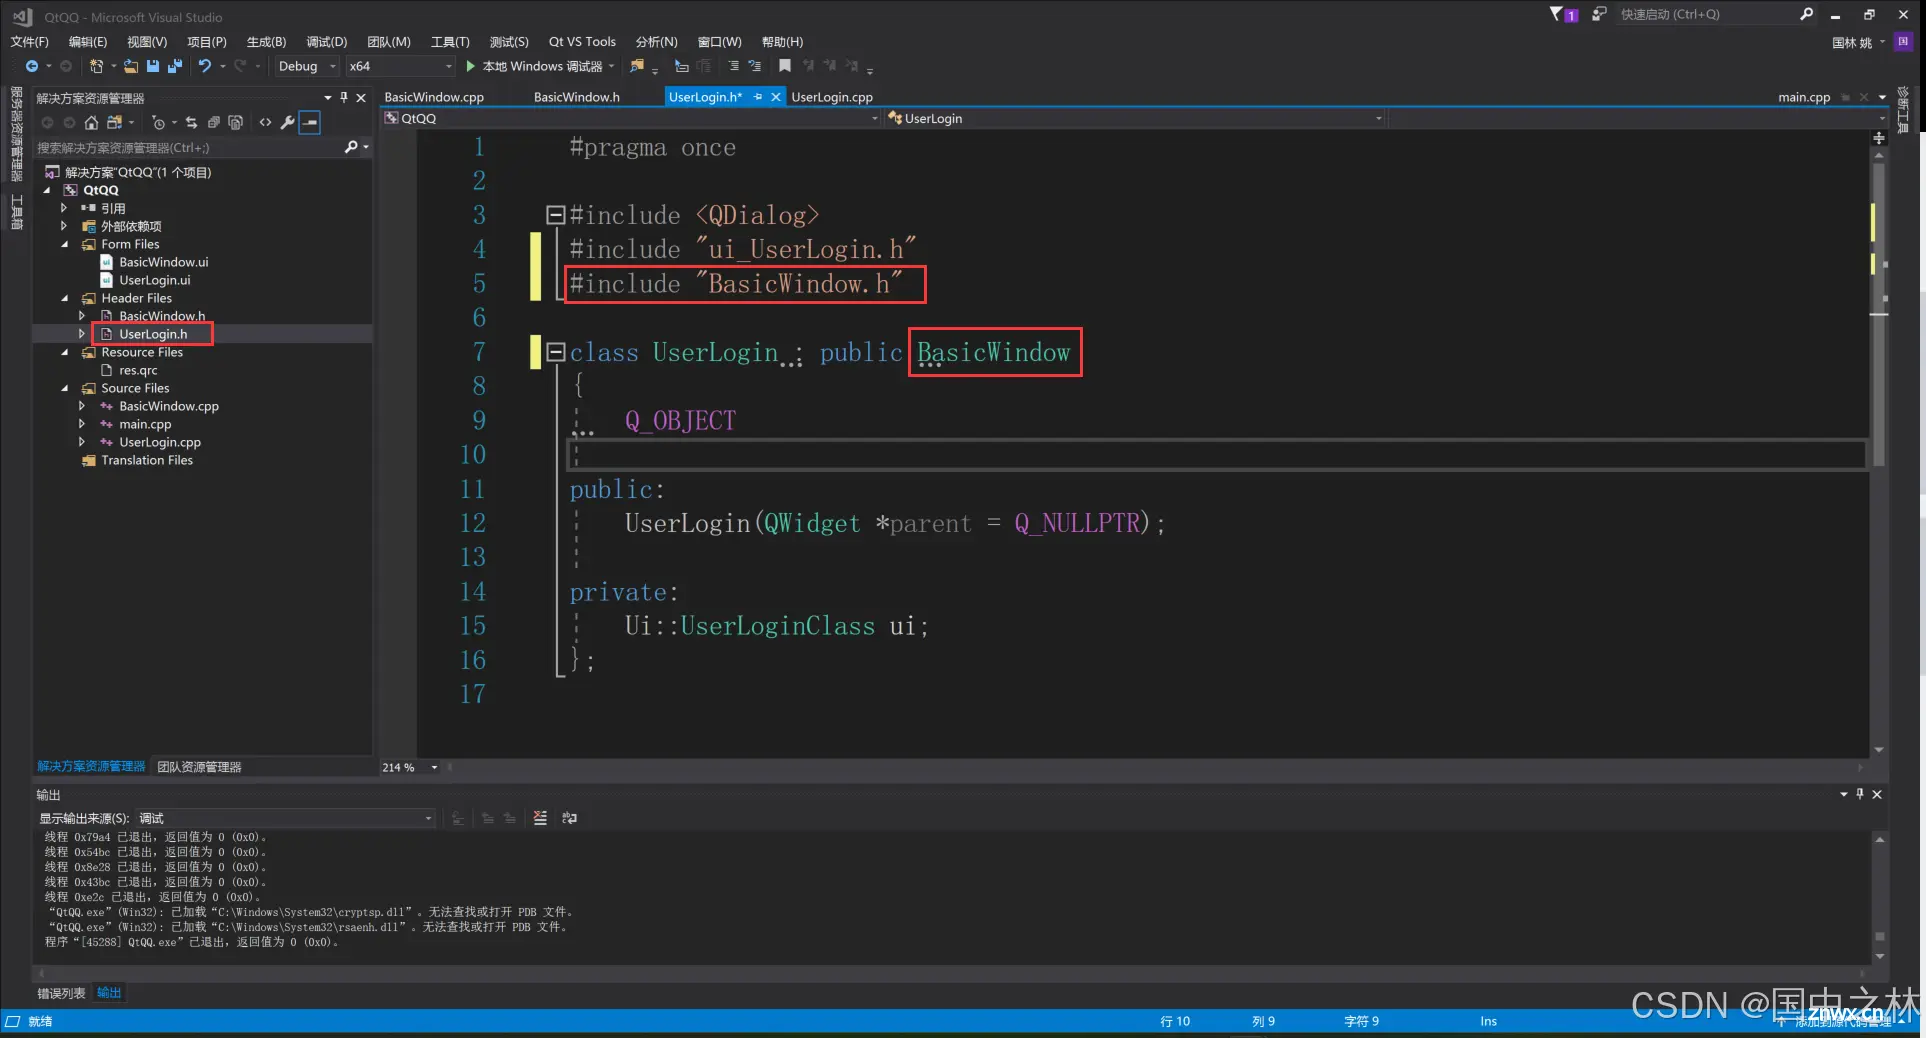1926x1038 pixels.
Task: Click the solution view switcher icon
Action: tap(115, 122)
